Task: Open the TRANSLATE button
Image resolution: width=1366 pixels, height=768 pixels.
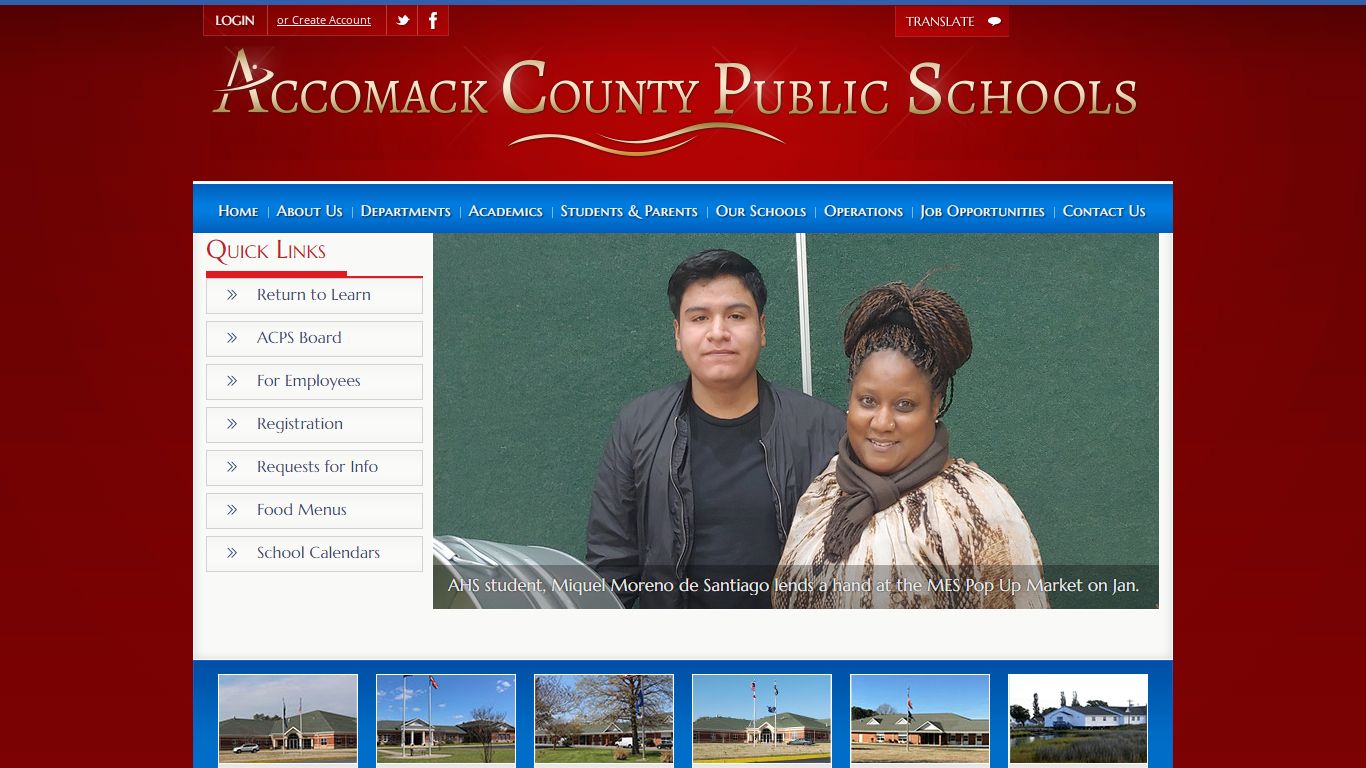Action: pos(952,21)
